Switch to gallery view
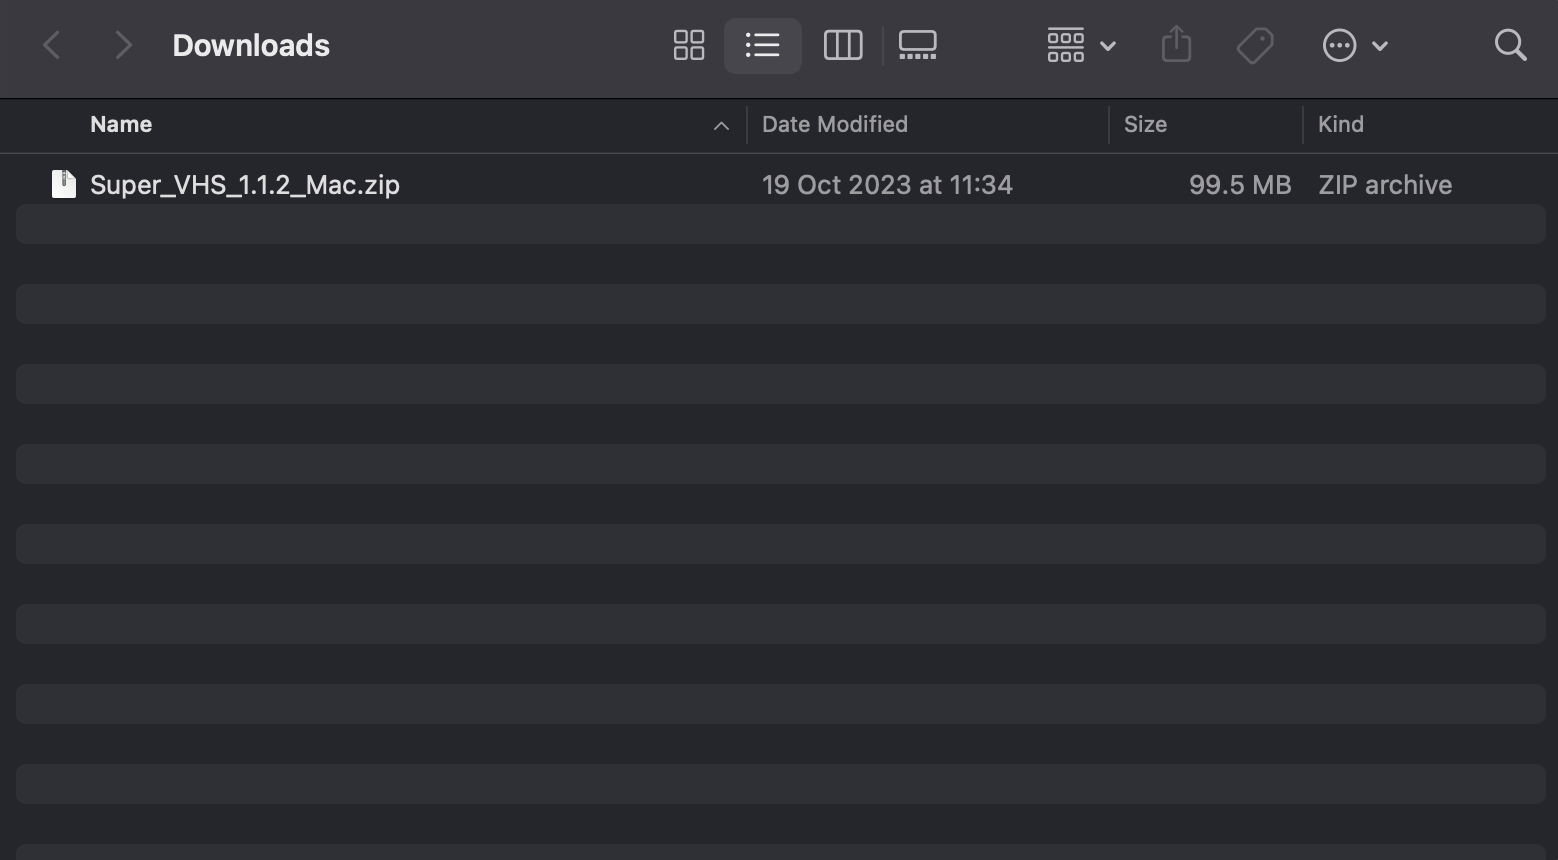Screen dimensions: 1558x860 click(x=917, y=45)
